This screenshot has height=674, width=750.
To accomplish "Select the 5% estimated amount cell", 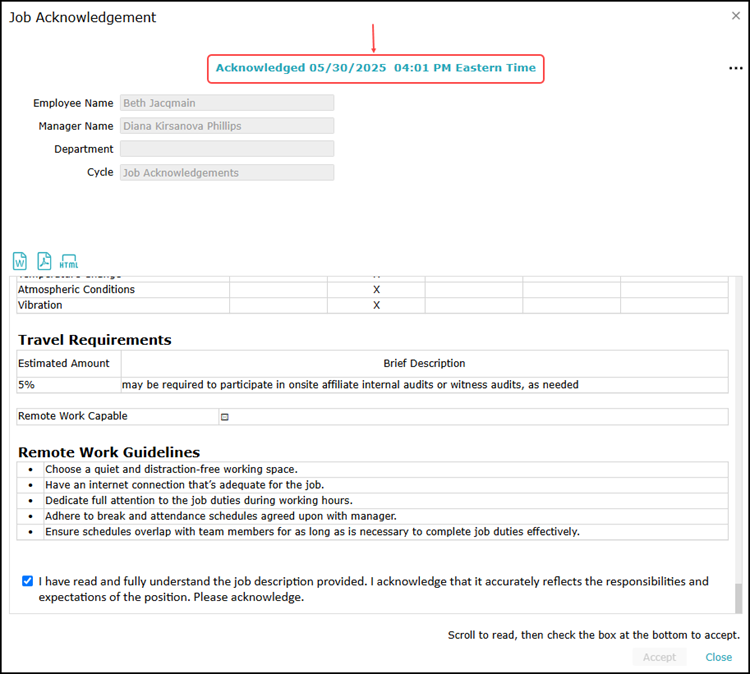I will 68,385.
